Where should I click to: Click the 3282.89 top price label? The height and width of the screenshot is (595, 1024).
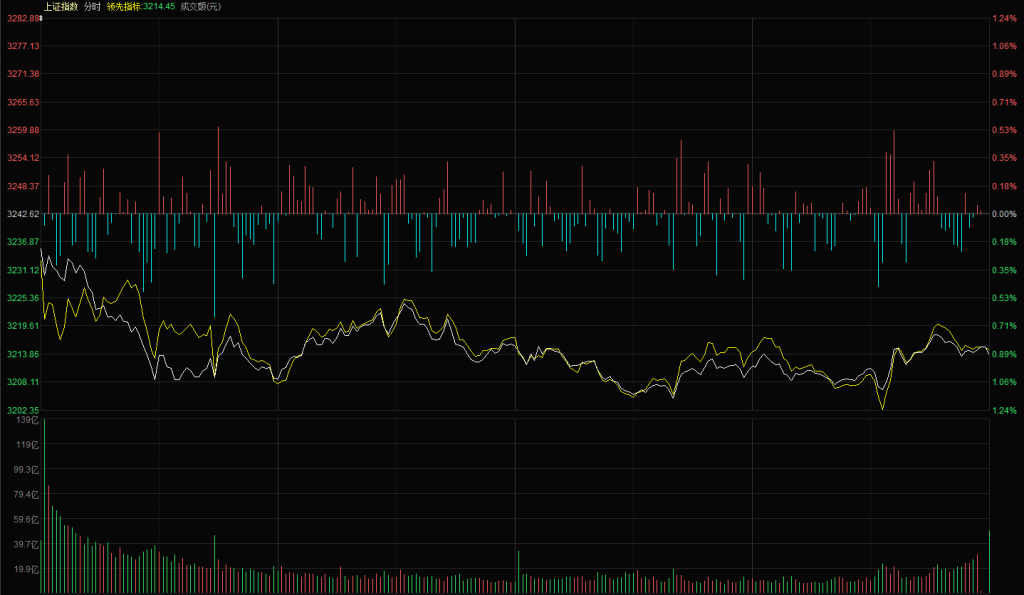coord(21,18)
